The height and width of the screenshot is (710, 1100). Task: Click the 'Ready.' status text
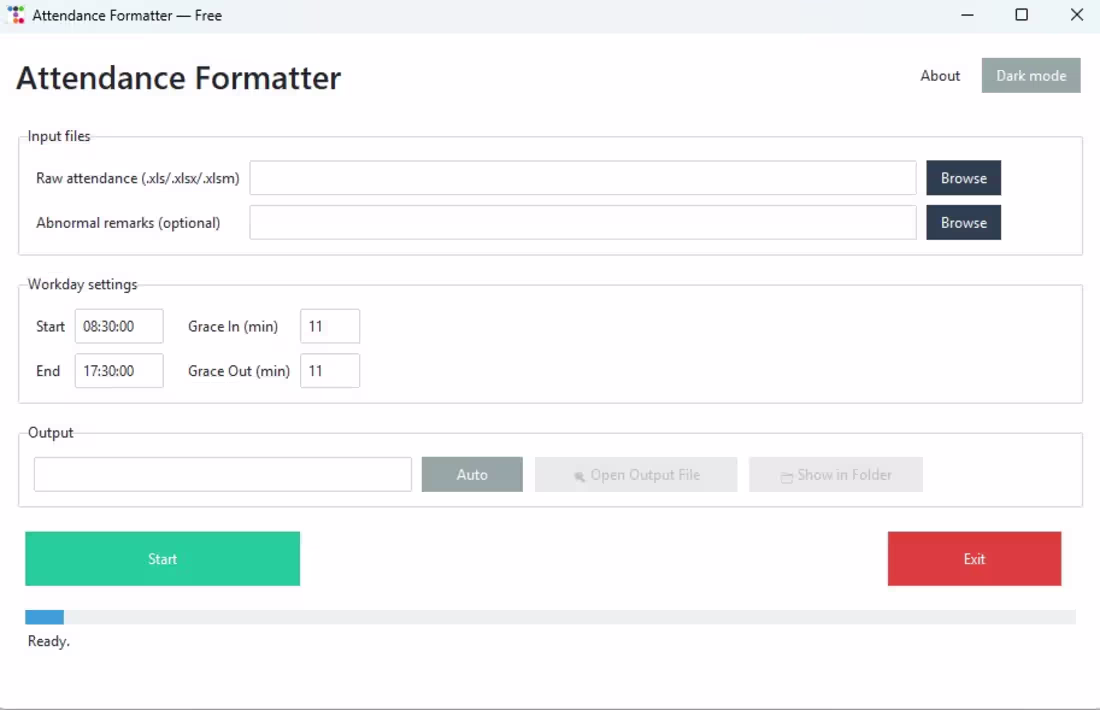coord(48,641)
